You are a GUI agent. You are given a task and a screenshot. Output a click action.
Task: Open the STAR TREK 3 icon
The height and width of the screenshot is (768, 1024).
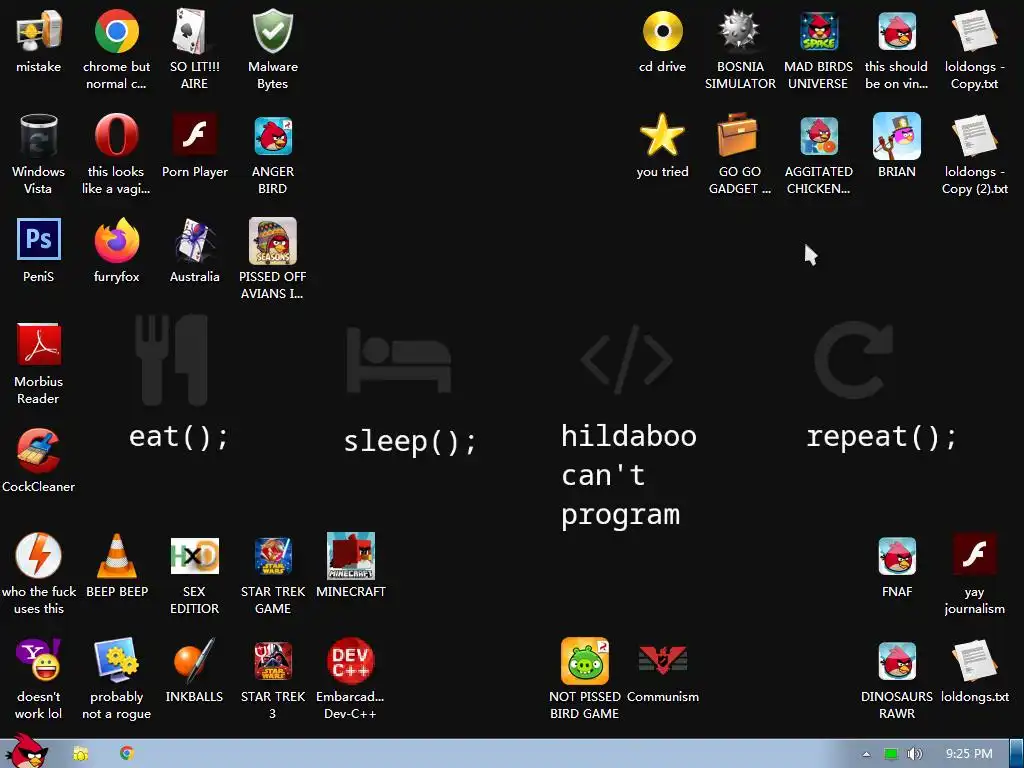273,660
